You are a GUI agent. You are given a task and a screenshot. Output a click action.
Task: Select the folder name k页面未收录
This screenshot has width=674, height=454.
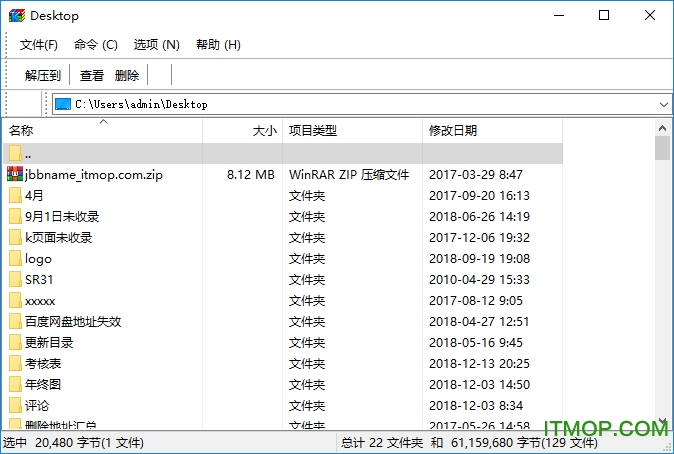point(58,238)
